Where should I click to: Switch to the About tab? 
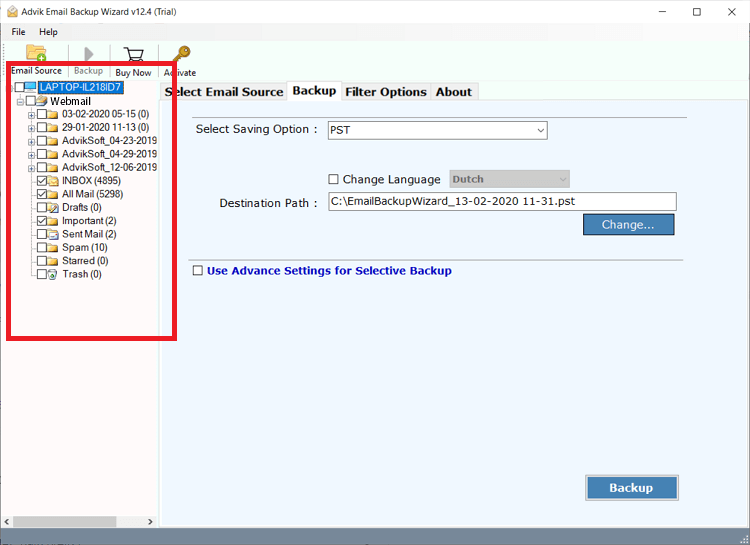pos(454,92)
